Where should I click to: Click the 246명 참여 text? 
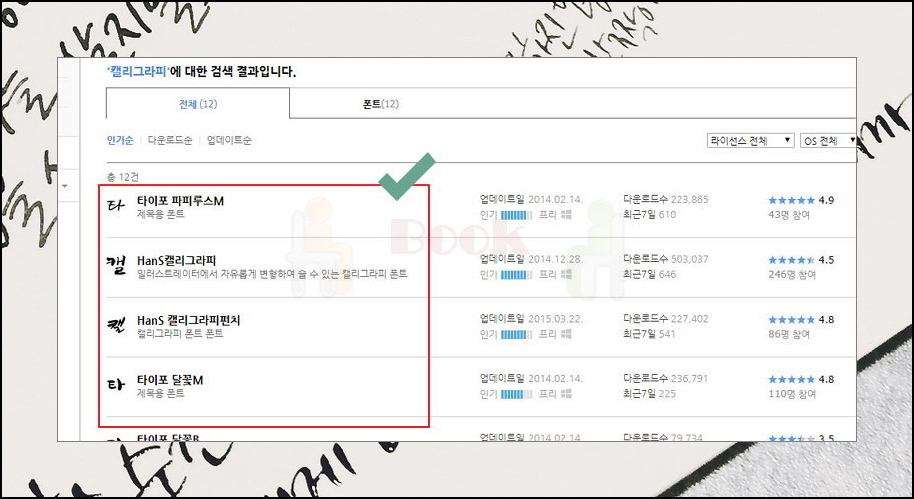pyautogui.click(x=792, y=274)
